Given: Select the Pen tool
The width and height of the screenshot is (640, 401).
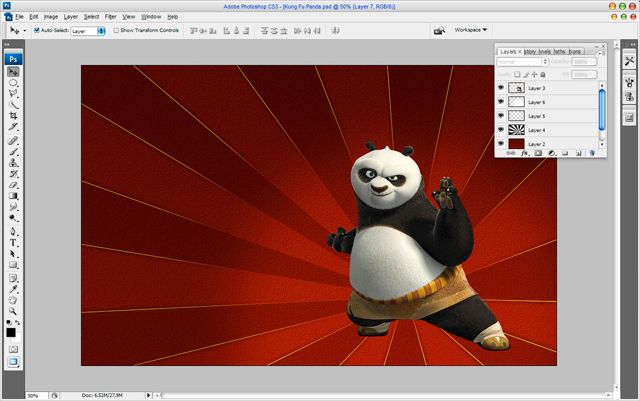Looking at the screenshot, I should [x=13, y=232].
